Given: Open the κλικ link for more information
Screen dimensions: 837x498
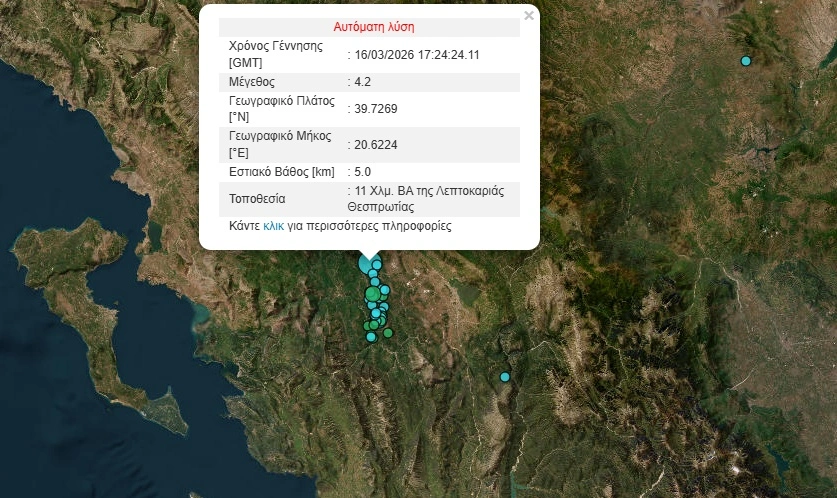Looking at the screenshot, I should 274,226.
